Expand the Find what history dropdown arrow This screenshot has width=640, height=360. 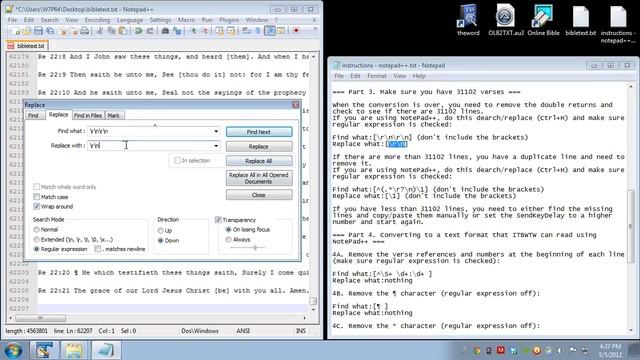point(216,131)
